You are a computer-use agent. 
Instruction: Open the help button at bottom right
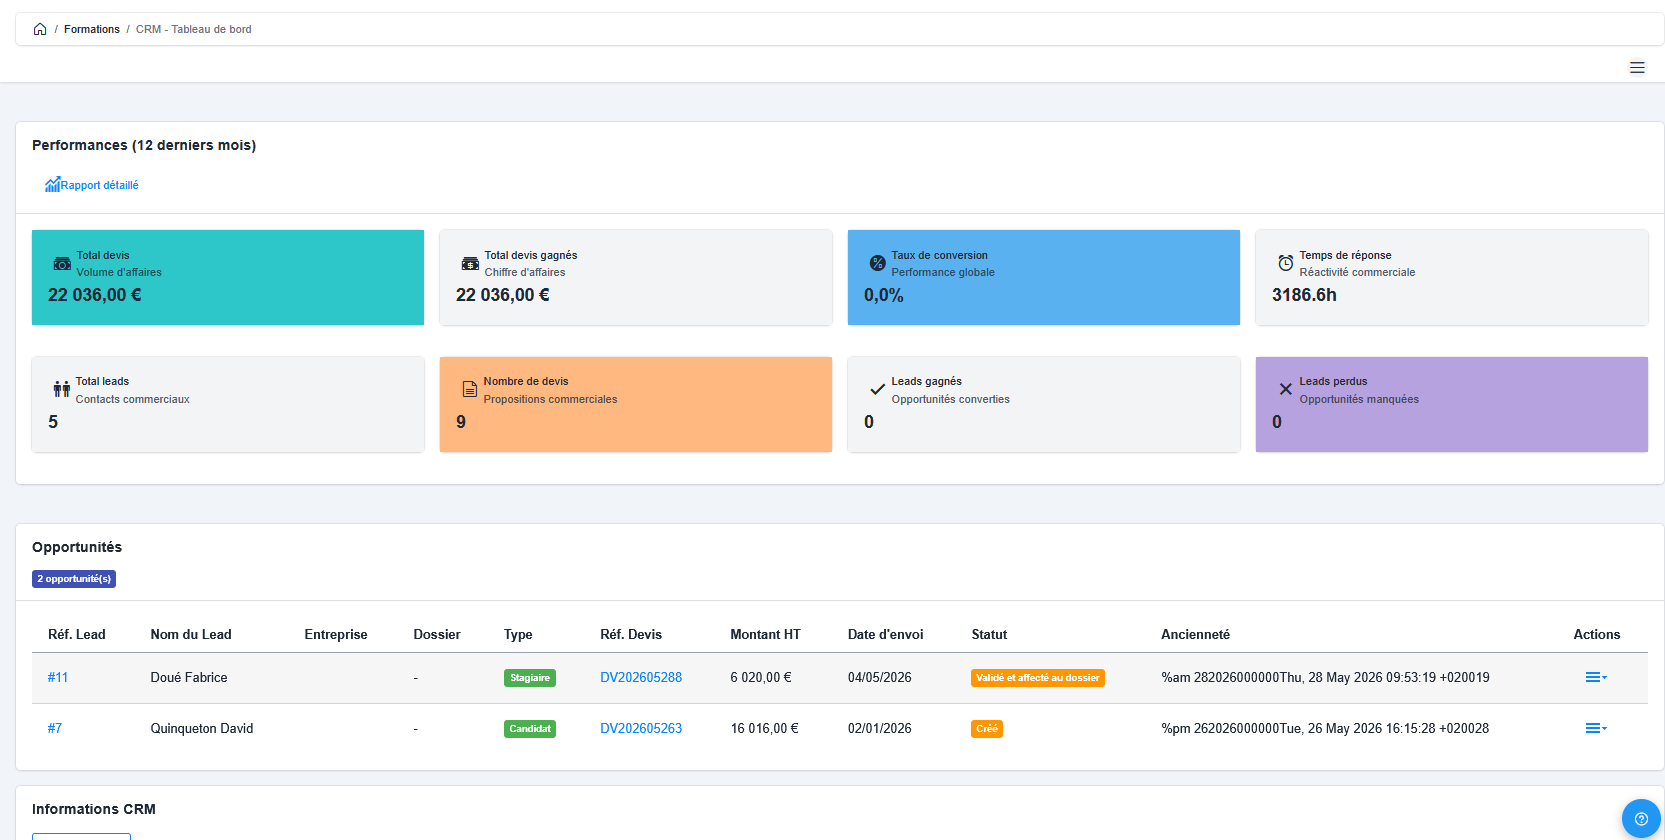1641,818
